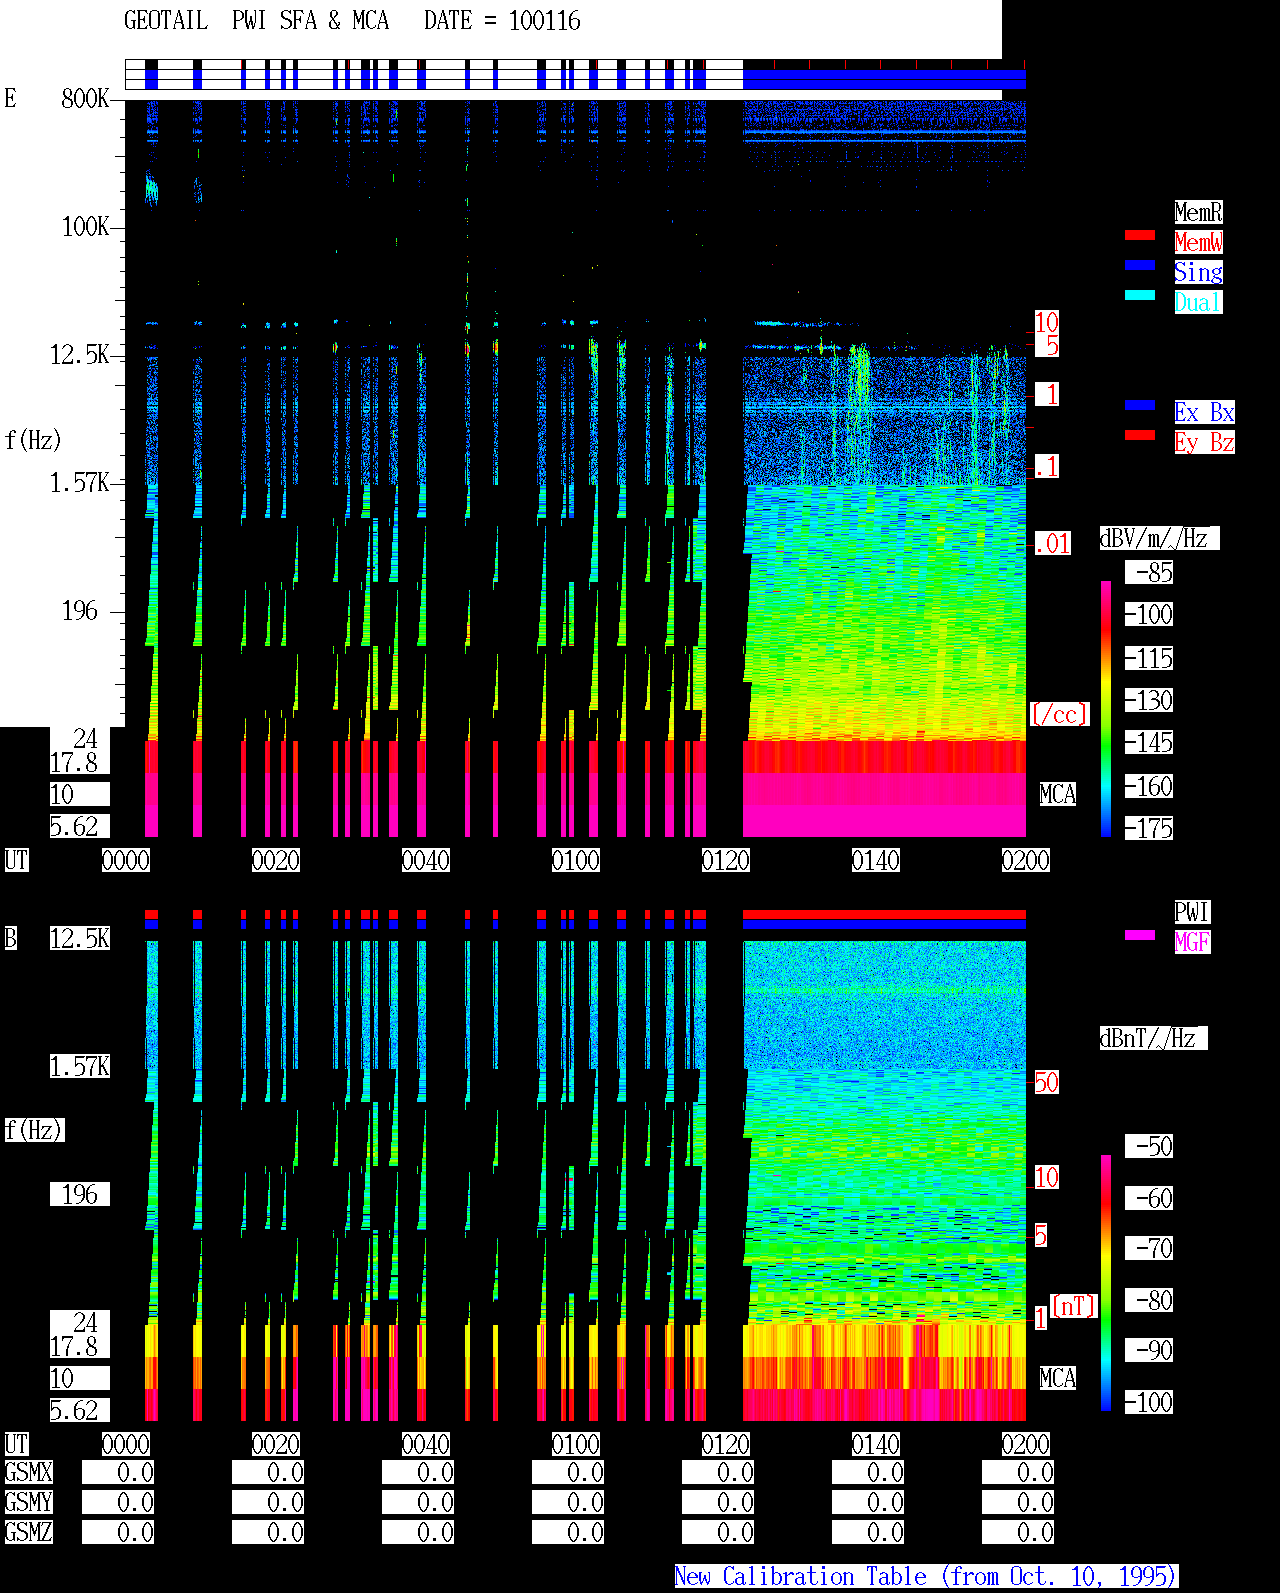Click the GSMZ value at 0200

coord(1018,1532)
